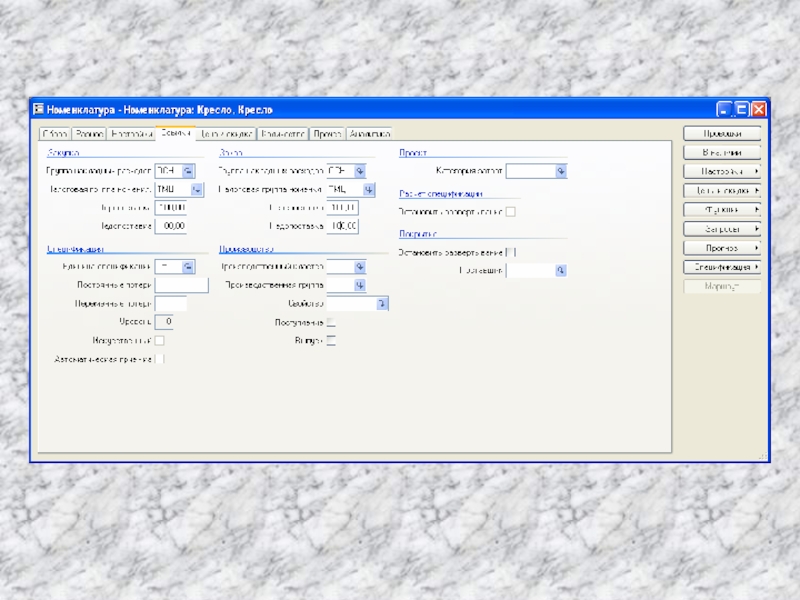The image size is (800, 600).
Task: Open the Прогноз menu button
Action: [x=722, y=248]
